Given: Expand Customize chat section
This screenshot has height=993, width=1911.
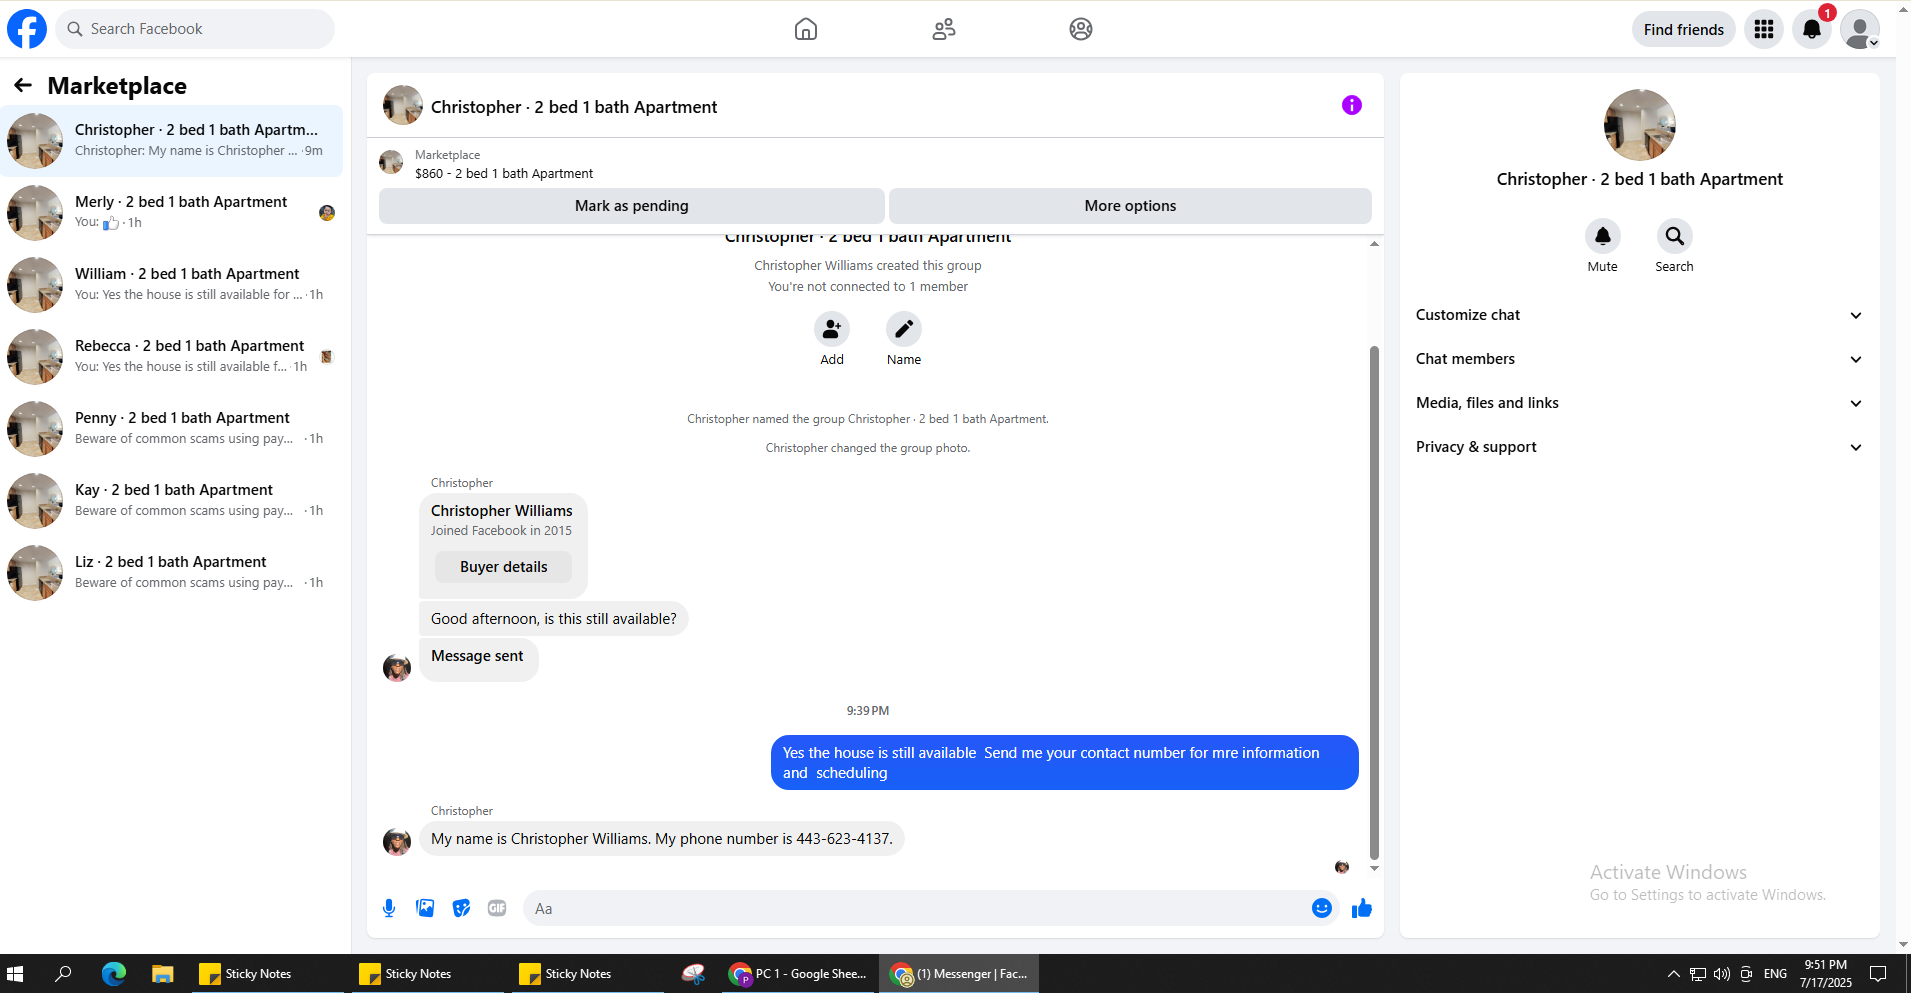Looking at the screenshot, I should click(1640, 315).
